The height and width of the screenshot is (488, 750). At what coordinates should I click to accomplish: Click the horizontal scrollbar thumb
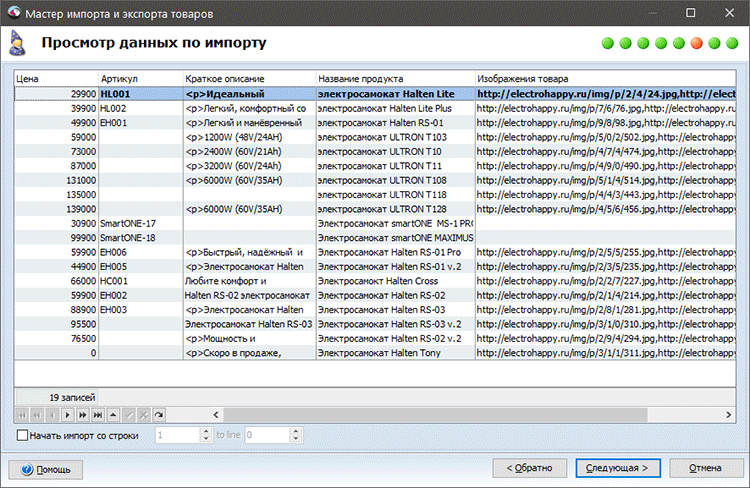435,415
